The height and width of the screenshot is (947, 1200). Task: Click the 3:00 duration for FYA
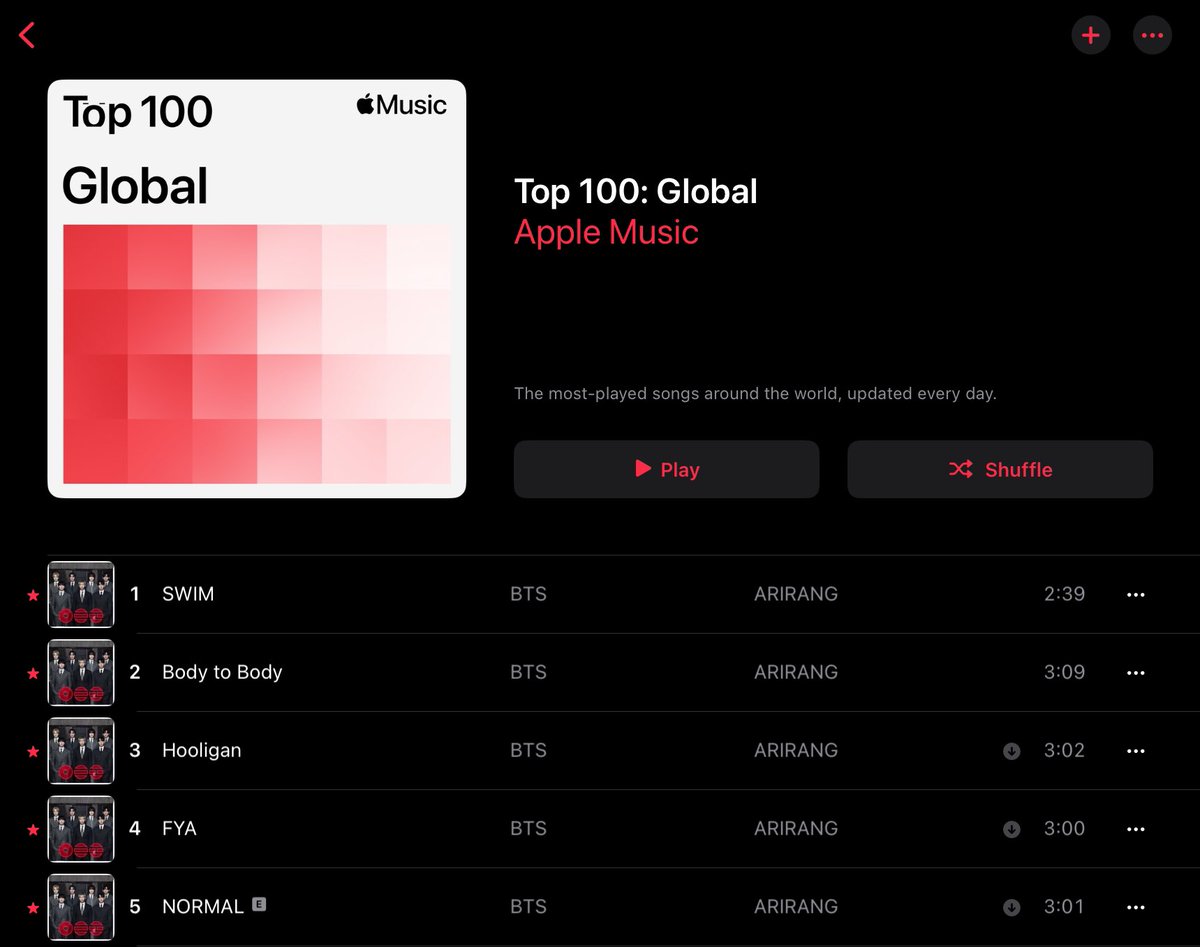pos(1064,828)
